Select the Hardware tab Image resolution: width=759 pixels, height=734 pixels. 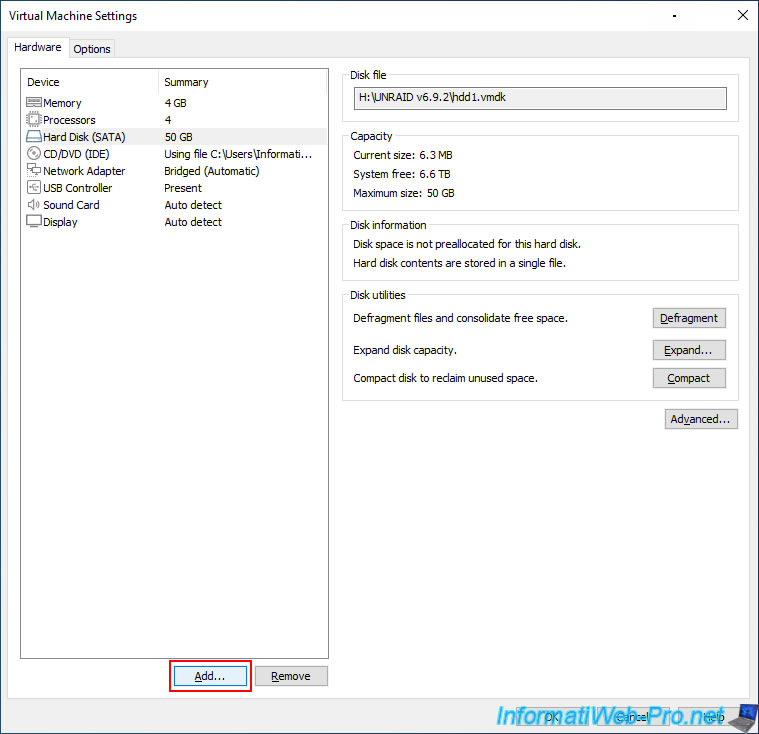[x=38, y=48]
